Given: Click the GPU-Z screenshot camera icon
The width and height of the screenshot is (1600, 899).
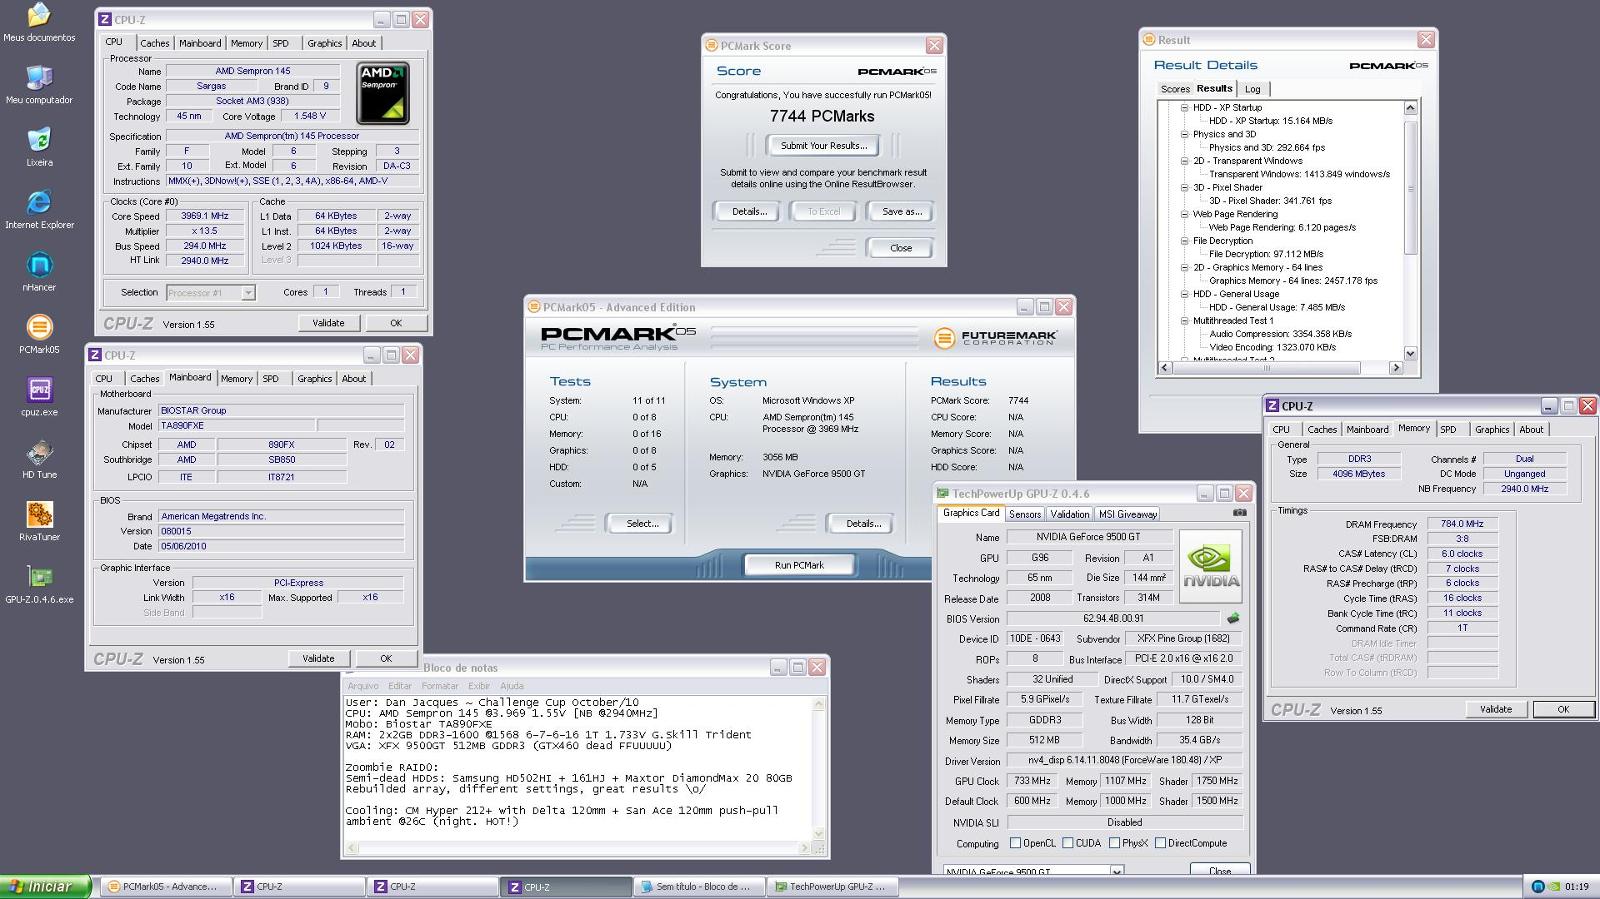Looking at the screenshot, I should pos(1240,513).
